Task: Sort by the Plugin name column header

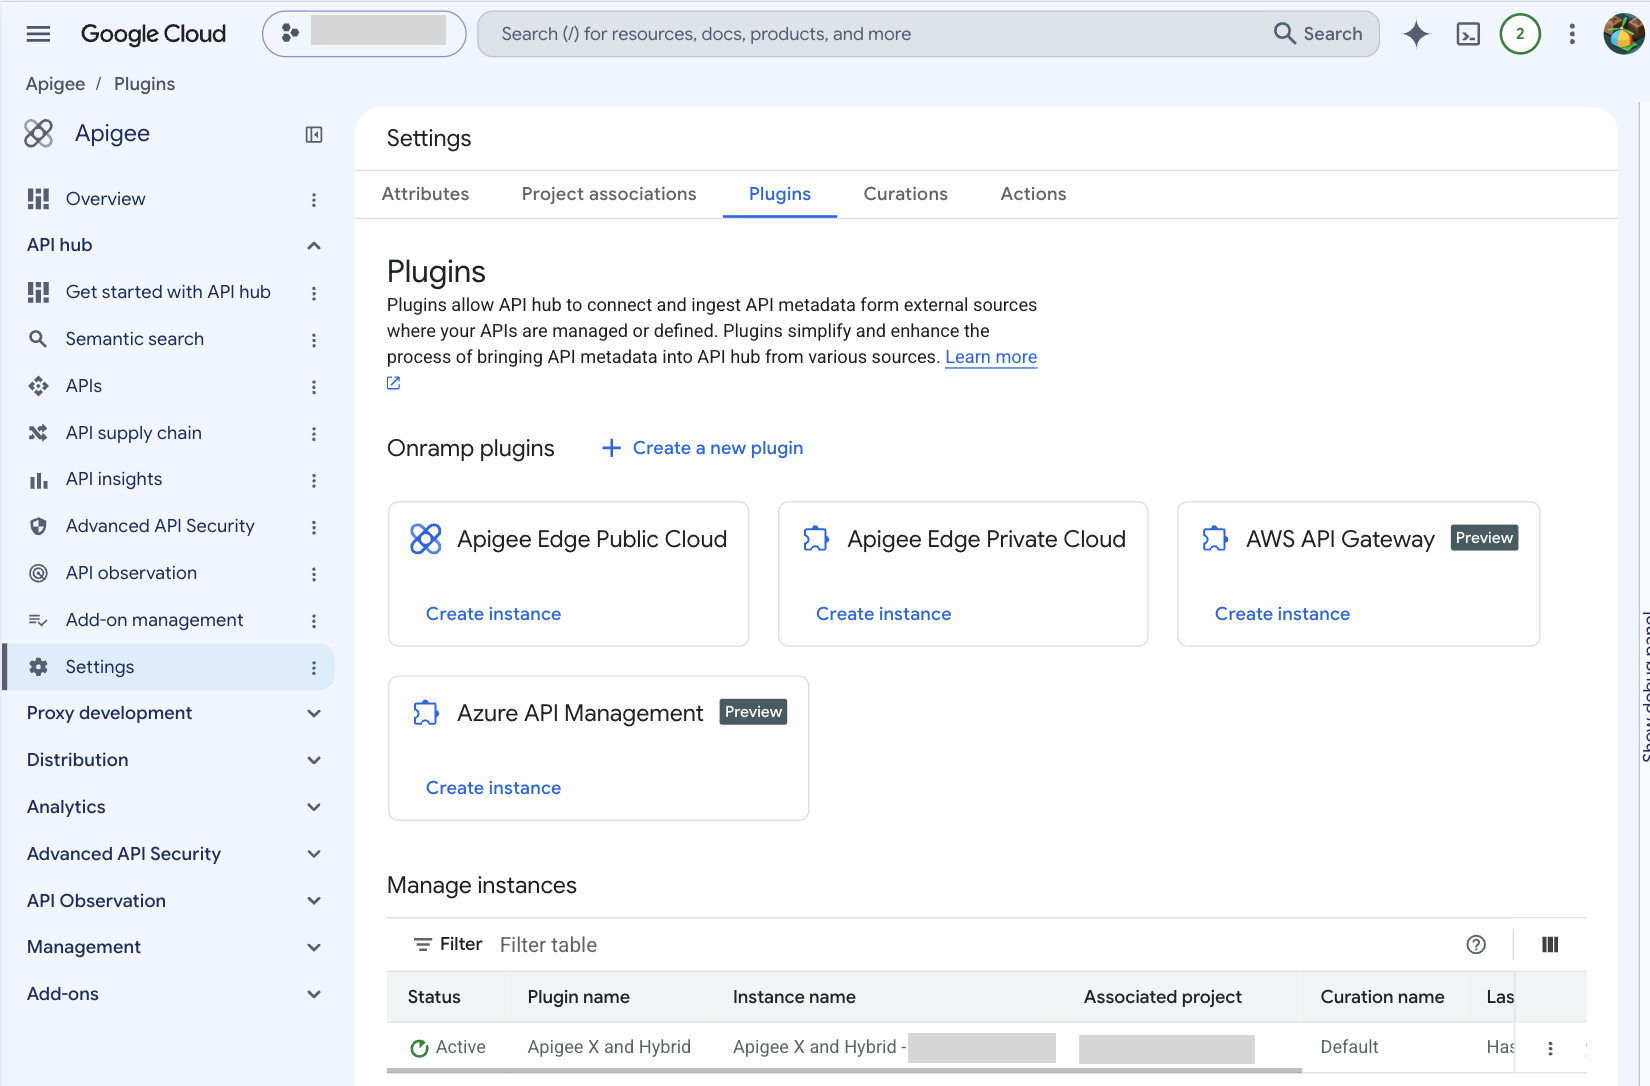Action: coord(578,997)
